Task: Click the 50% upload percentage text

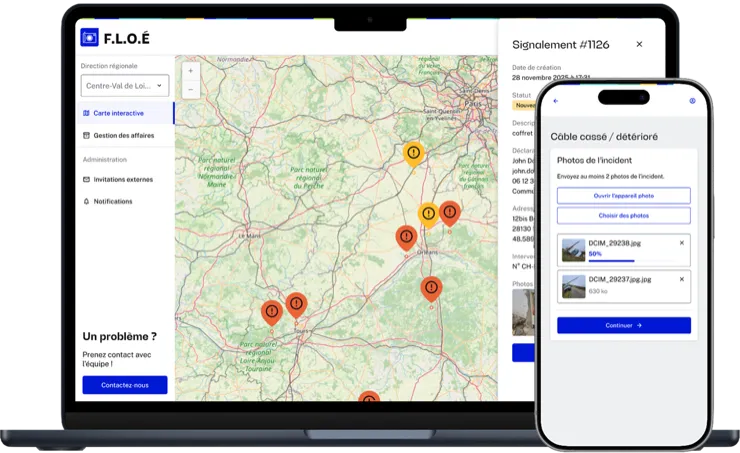Action: [x=595, y=254]
